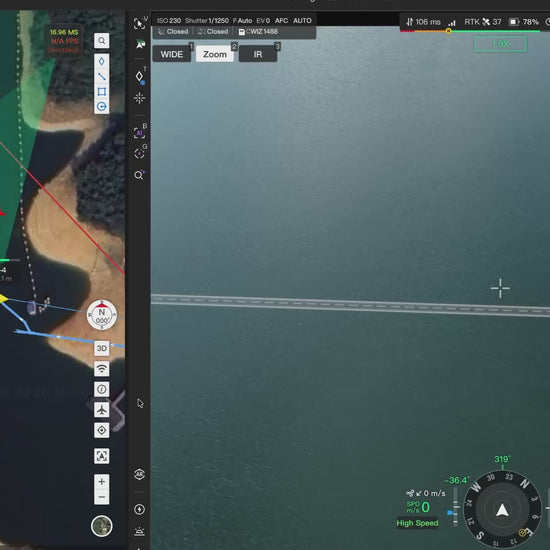Switch map base layer via satellite thumbnail
Image resolution: width=550 pixels, height=550 pixels.
(x=101, y=526)
